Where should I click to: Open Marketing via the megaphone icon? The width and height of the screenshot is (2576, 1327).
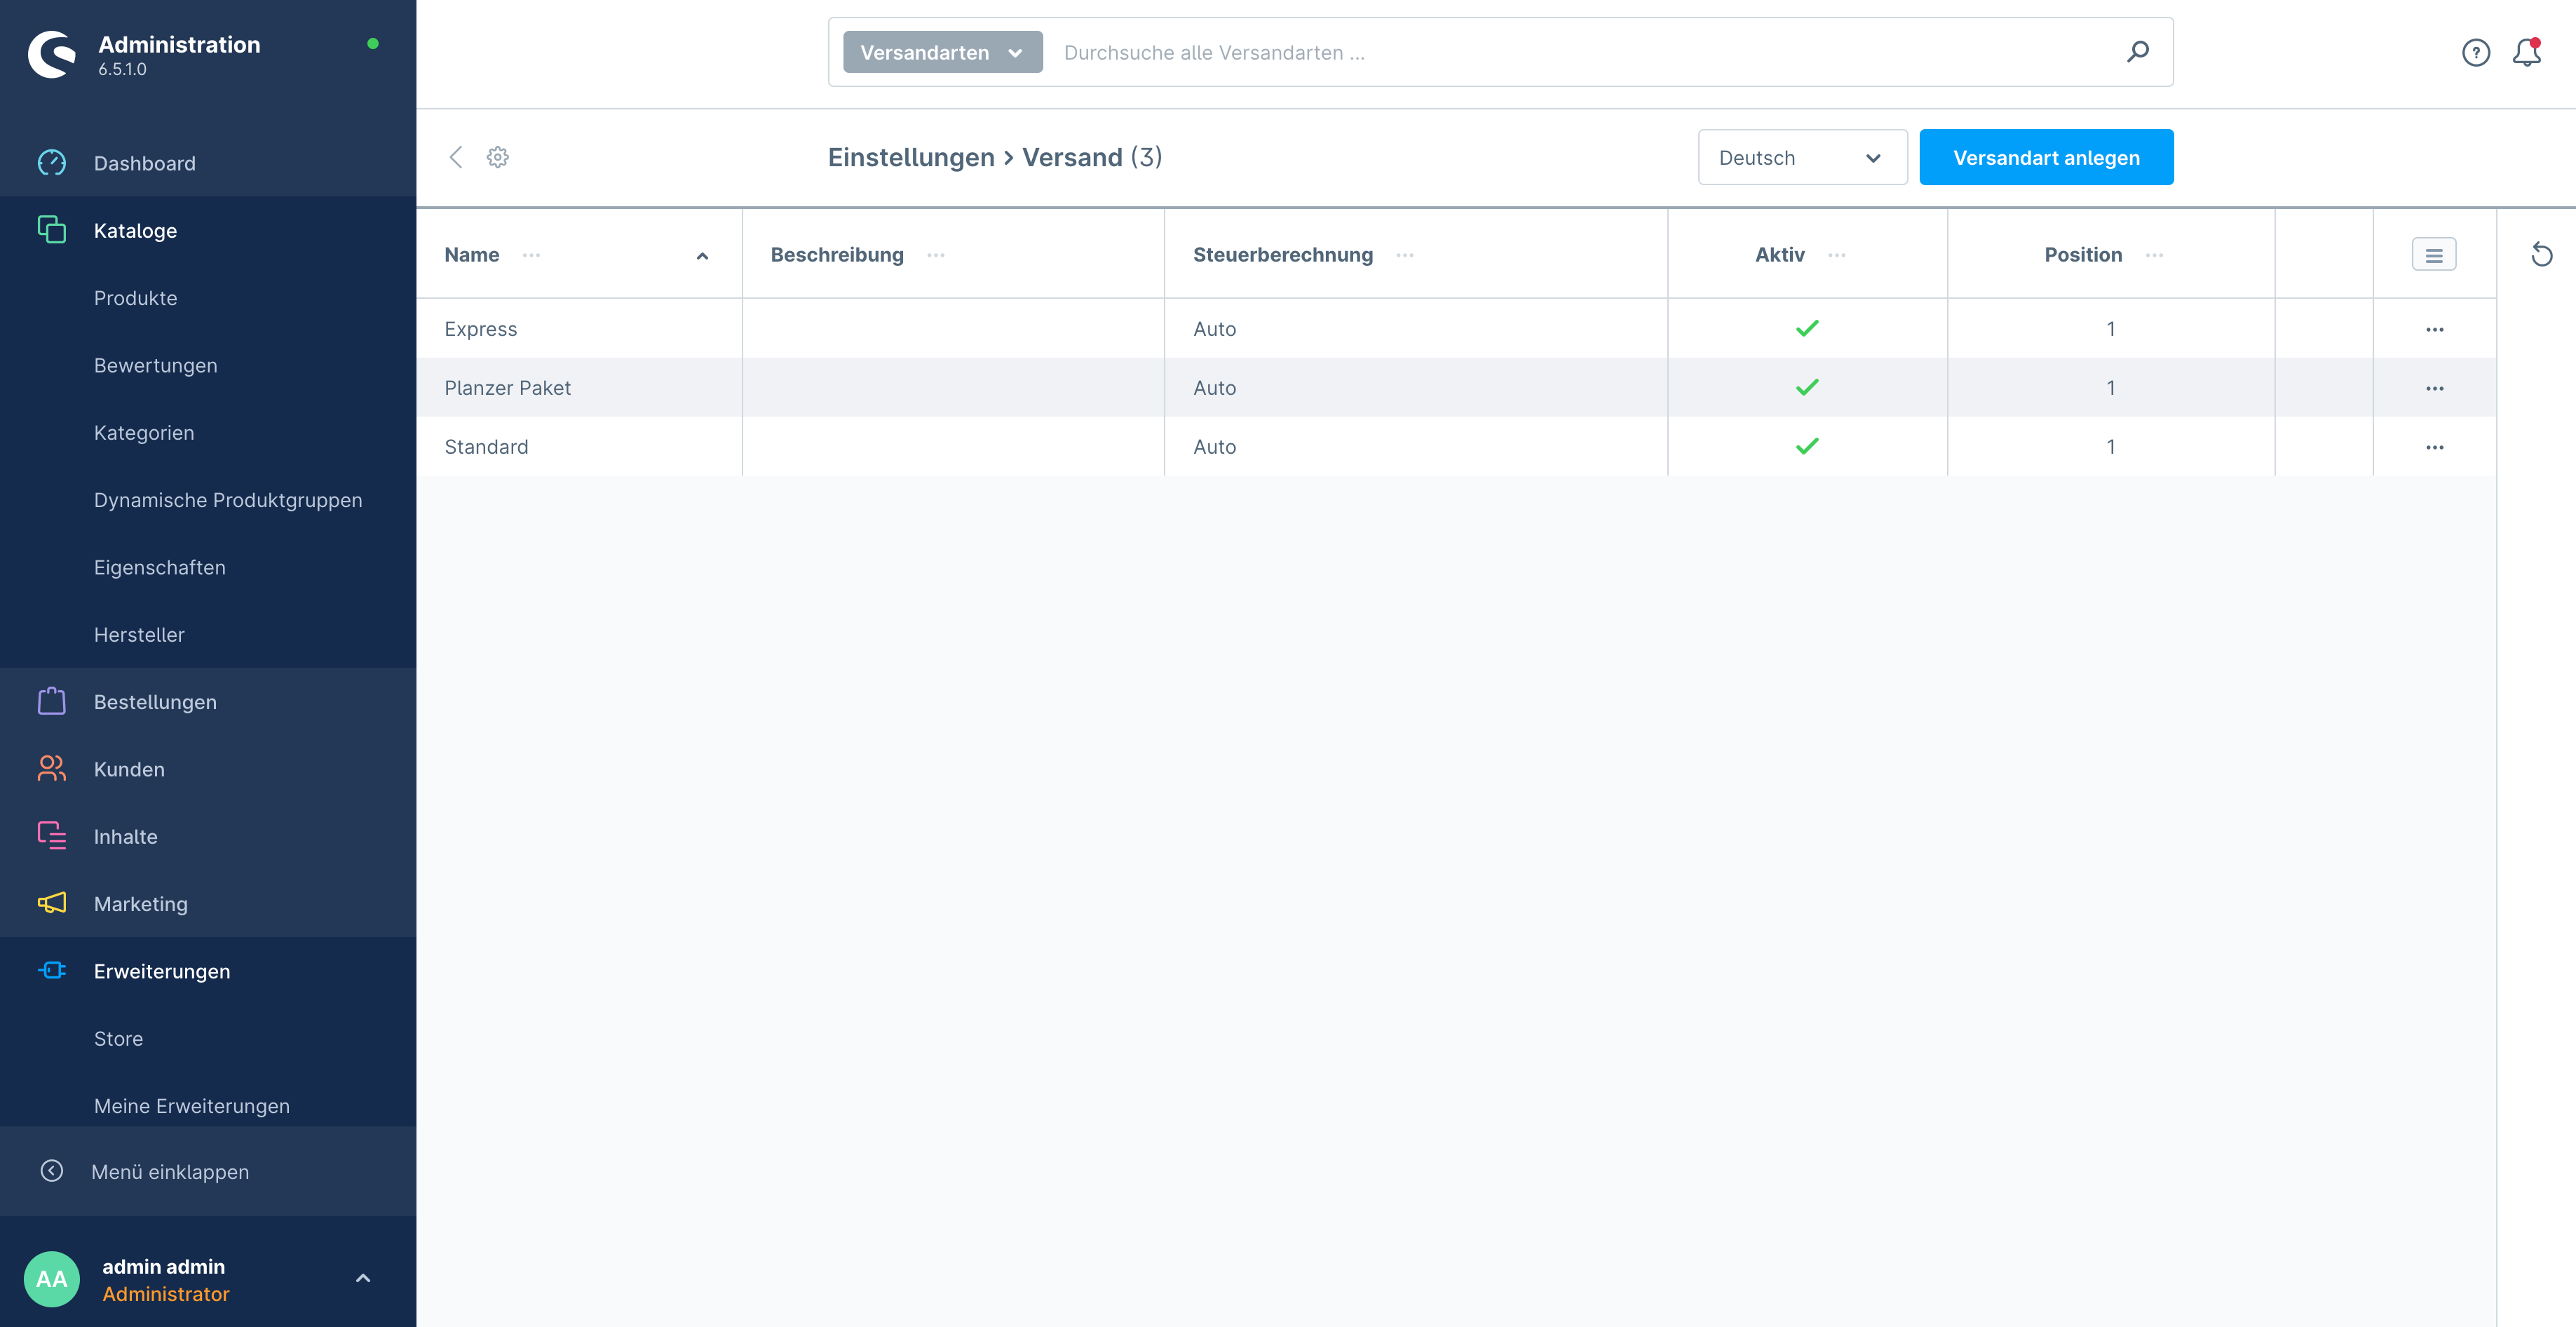tap(51, 903)
